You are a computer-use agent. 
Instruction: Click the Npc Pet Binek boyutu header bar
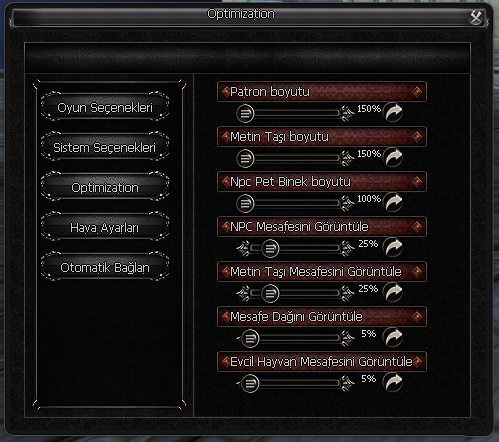coord(322,182)
